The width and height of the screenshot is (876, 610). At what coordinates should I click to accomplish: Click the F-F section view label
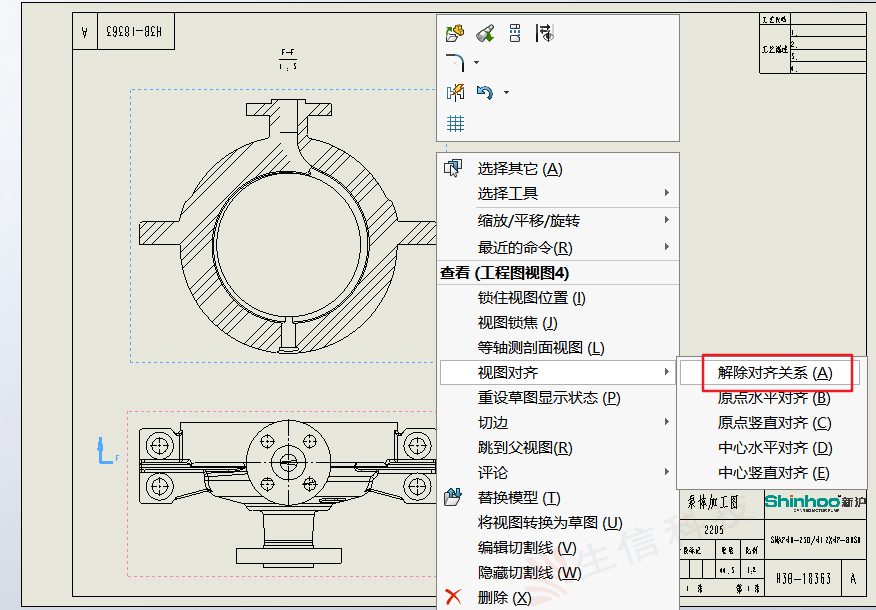(288, 59)
